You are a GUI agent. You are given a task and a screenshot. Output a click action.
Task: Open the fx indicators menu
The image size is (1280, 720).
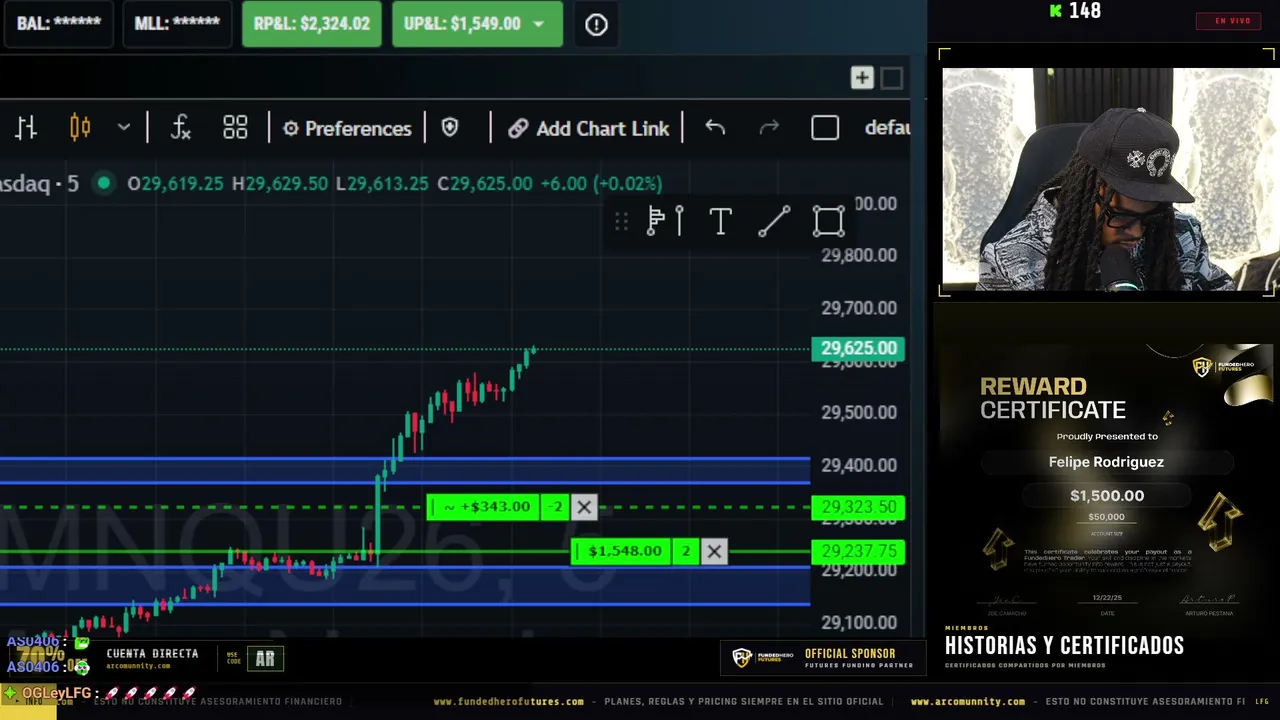[x=180, y=128]
